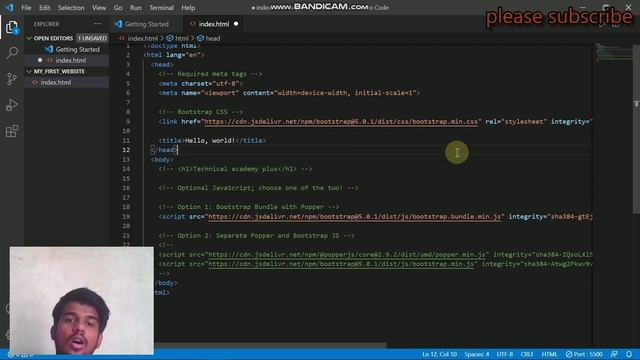Click the Ln 12, Col 10 status item
640x360 pixels.
point(439,354)
